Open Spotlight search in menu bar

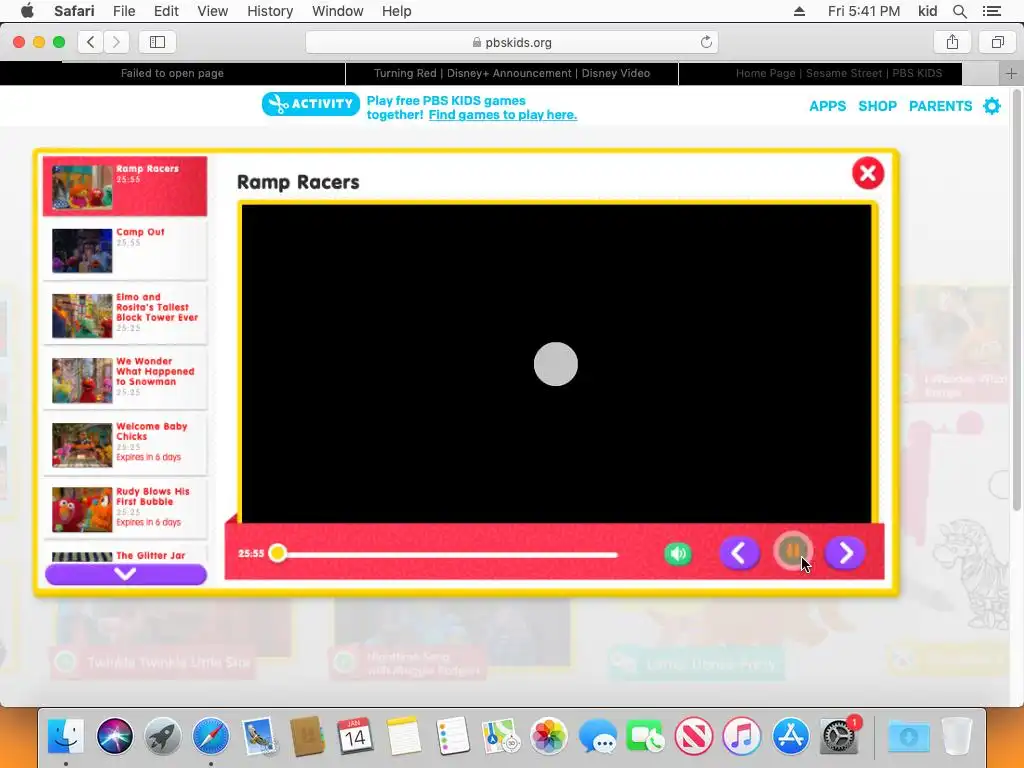coord(959,11)
